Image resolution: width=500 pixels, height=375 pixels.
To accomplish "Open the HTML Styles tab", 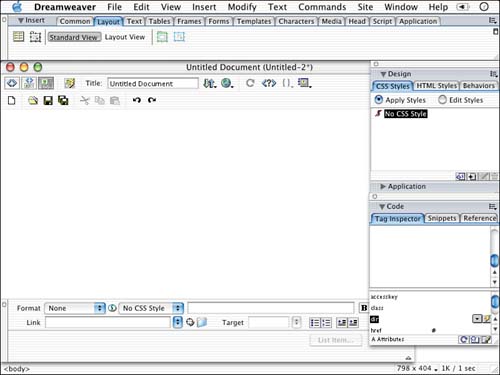I will tap(436, 86).
